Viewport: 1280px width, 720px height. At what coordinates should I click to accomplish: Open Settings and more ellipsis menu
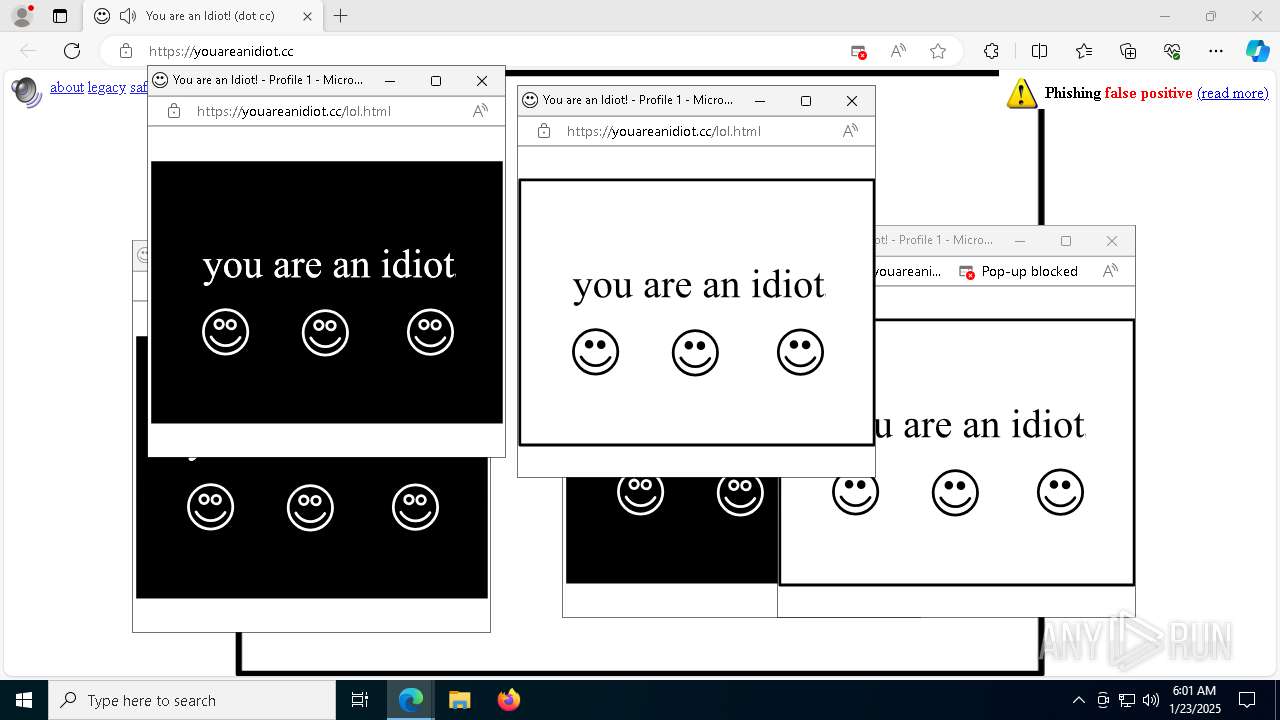1216,51
